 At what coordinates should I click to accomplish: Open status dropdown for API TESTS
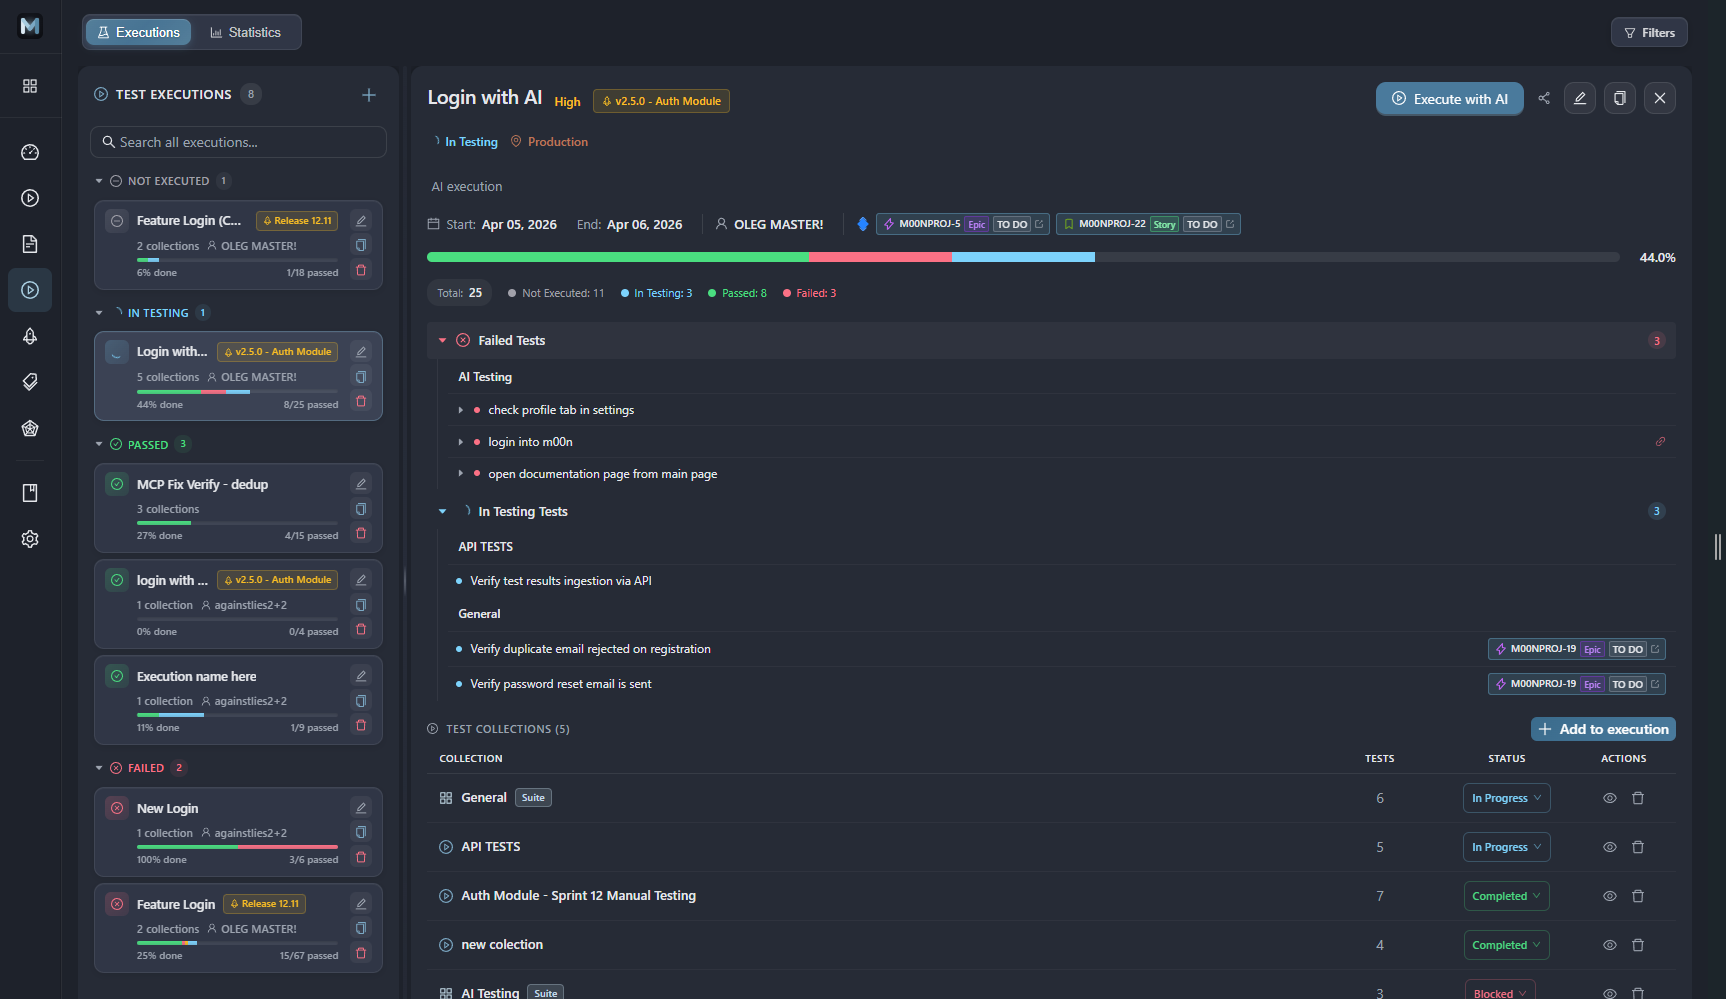pyautogui.click(x=1506, y=847)
